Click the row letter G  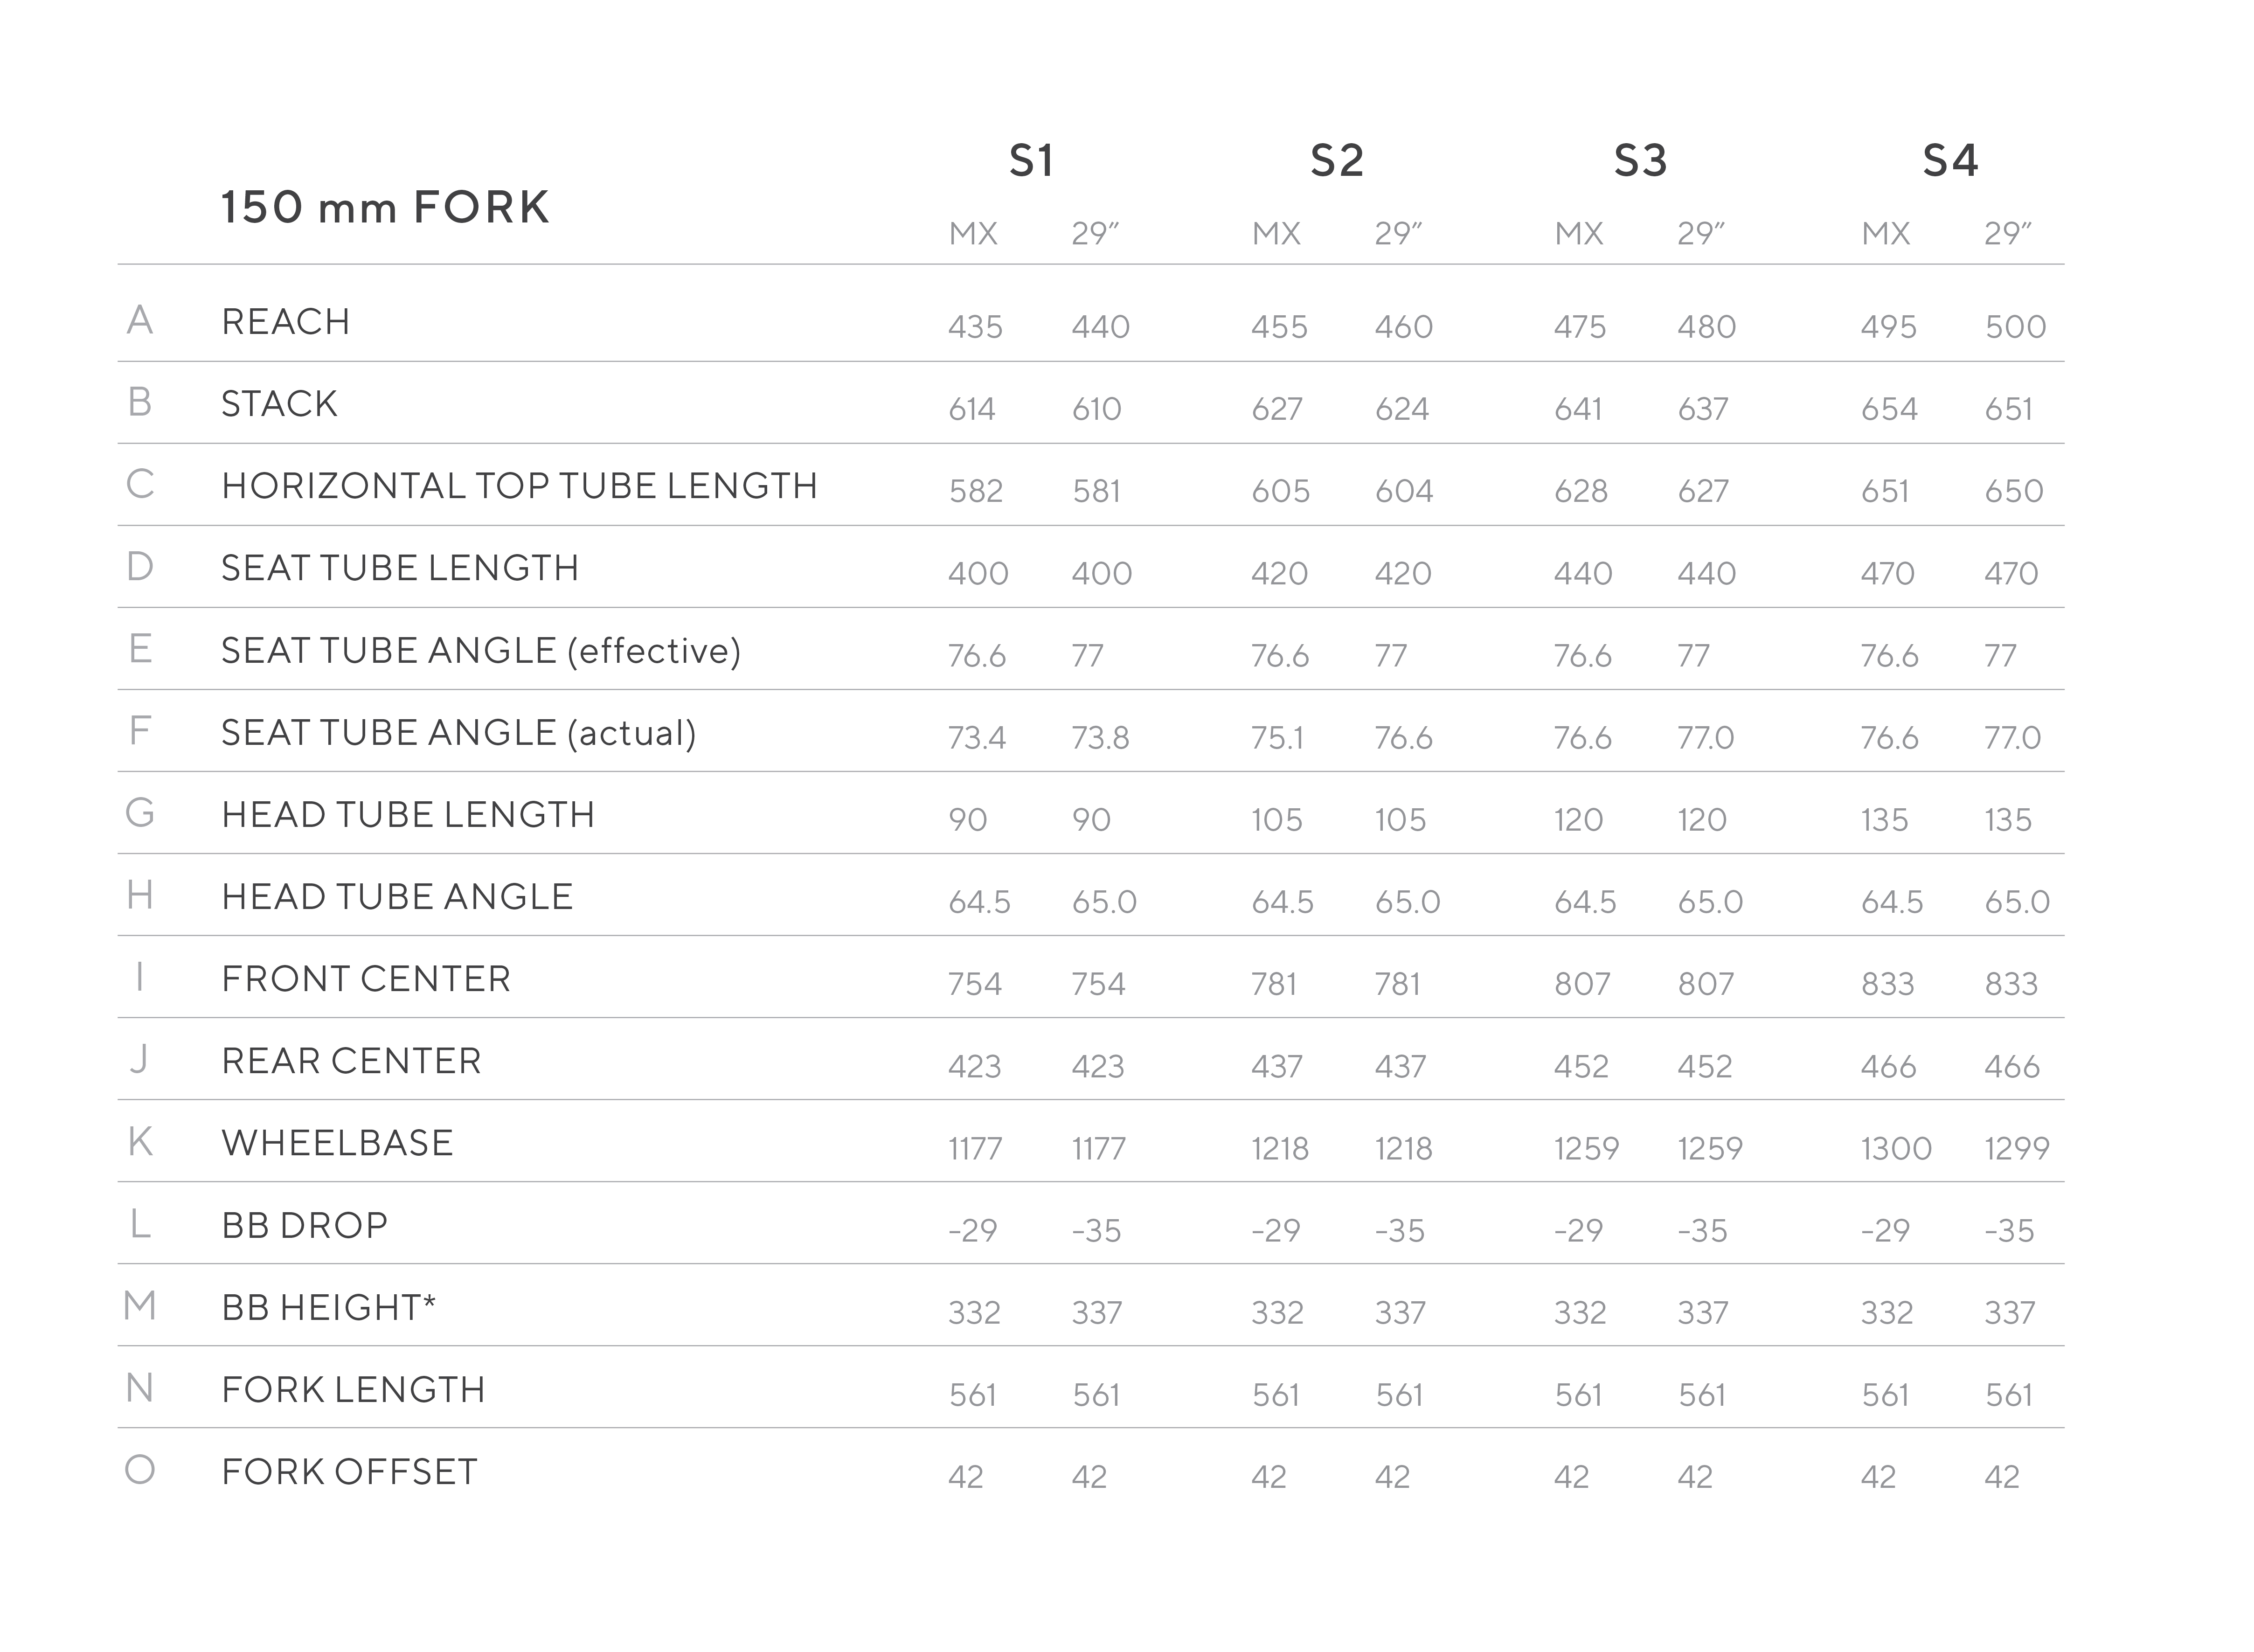140,813
